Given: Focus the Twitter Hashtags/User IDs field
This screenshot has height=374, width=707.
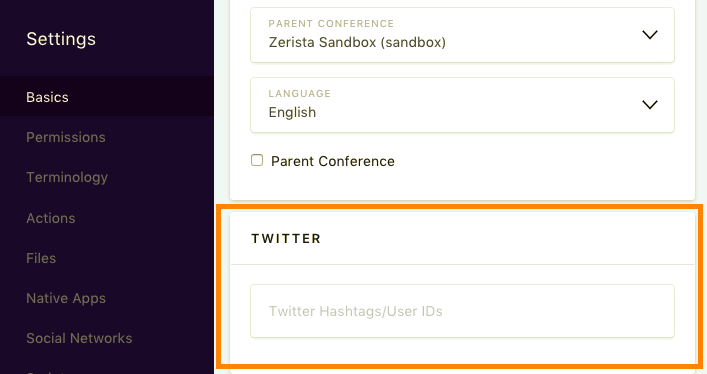Looking at the screenshot, I should [x=462, y=311].
